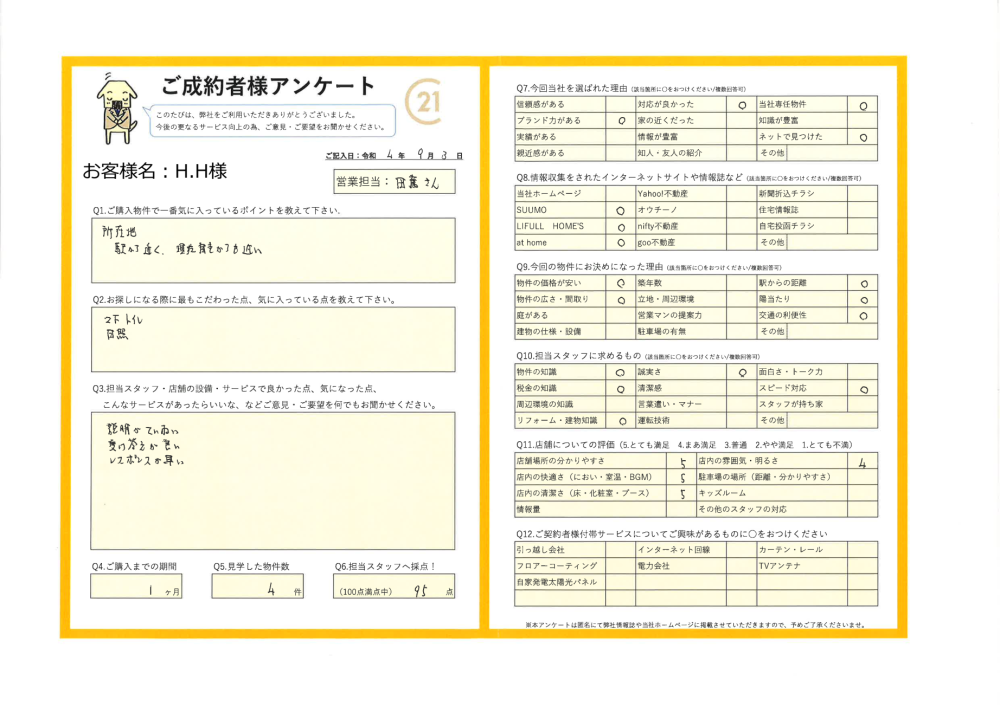The height and width of the screenshot is (706, 1000).
Task: Check the 物件の価格が安い circle cell
Action: [x=620, y=283]
